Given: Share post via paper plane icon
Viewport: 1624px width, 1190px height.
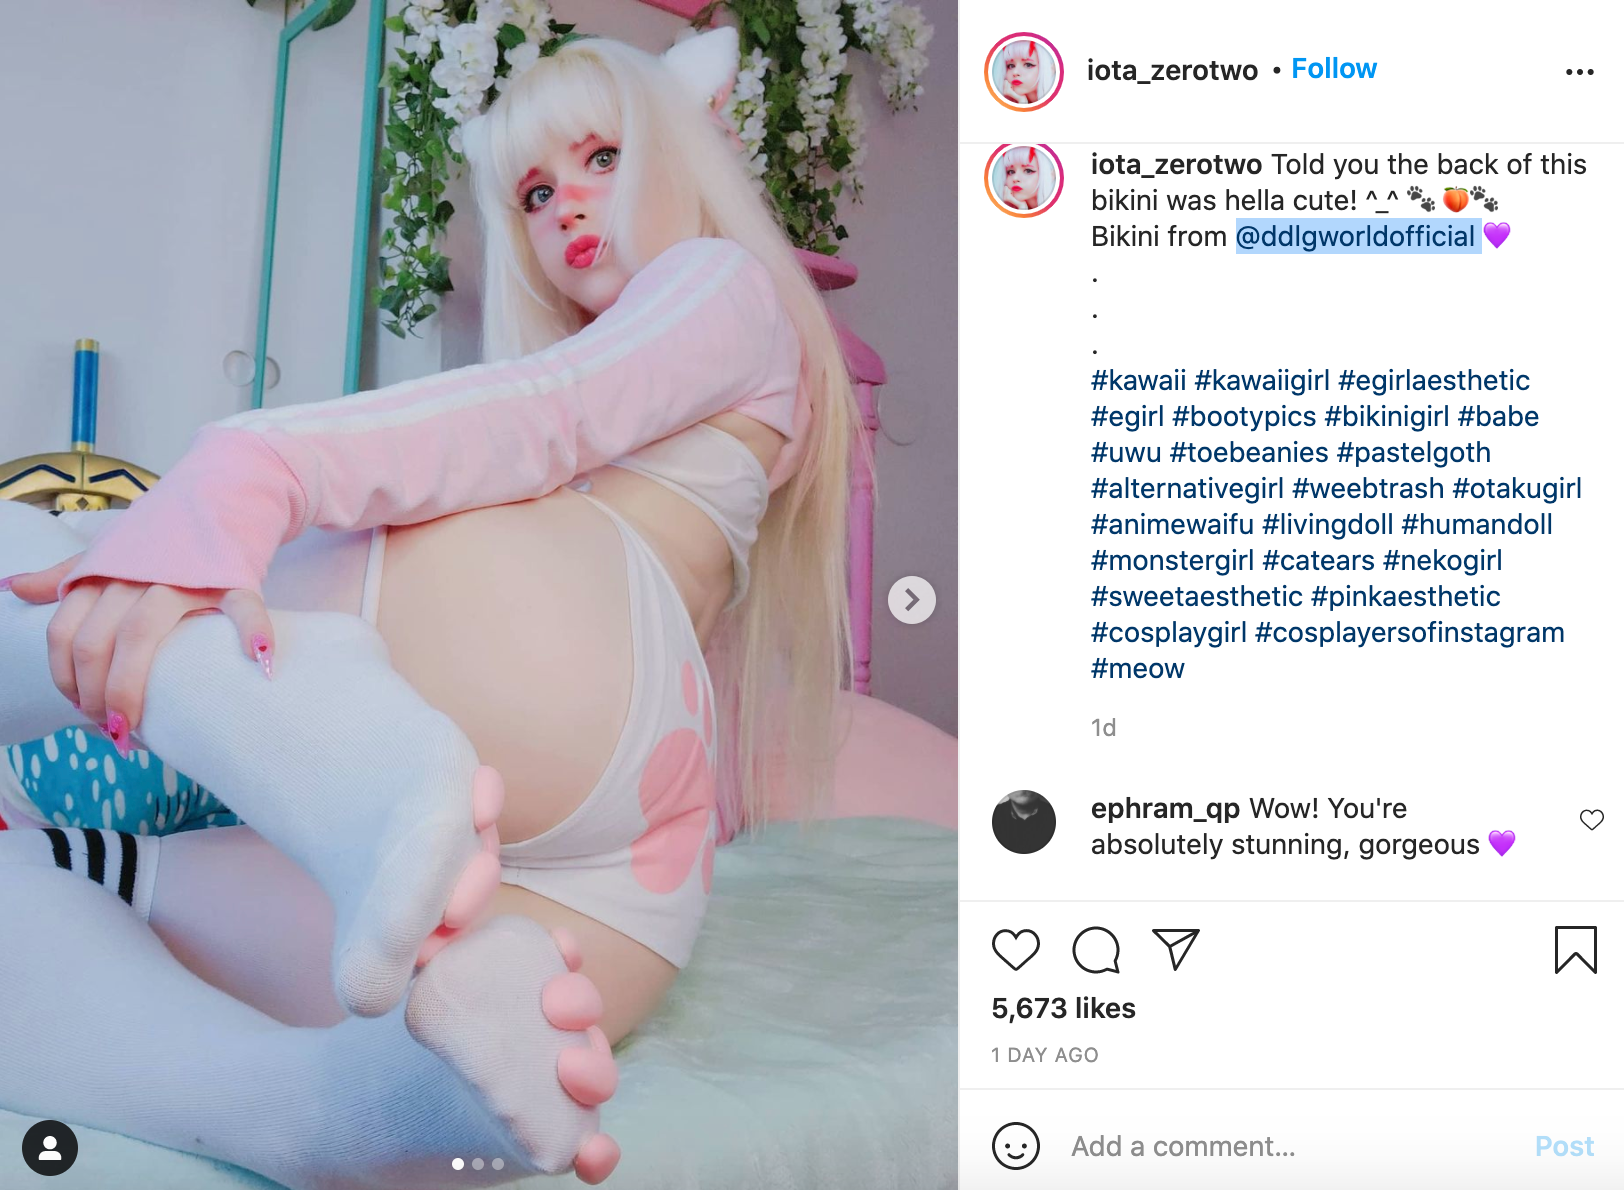Looking at the screenshot, I should (1175, 949).
